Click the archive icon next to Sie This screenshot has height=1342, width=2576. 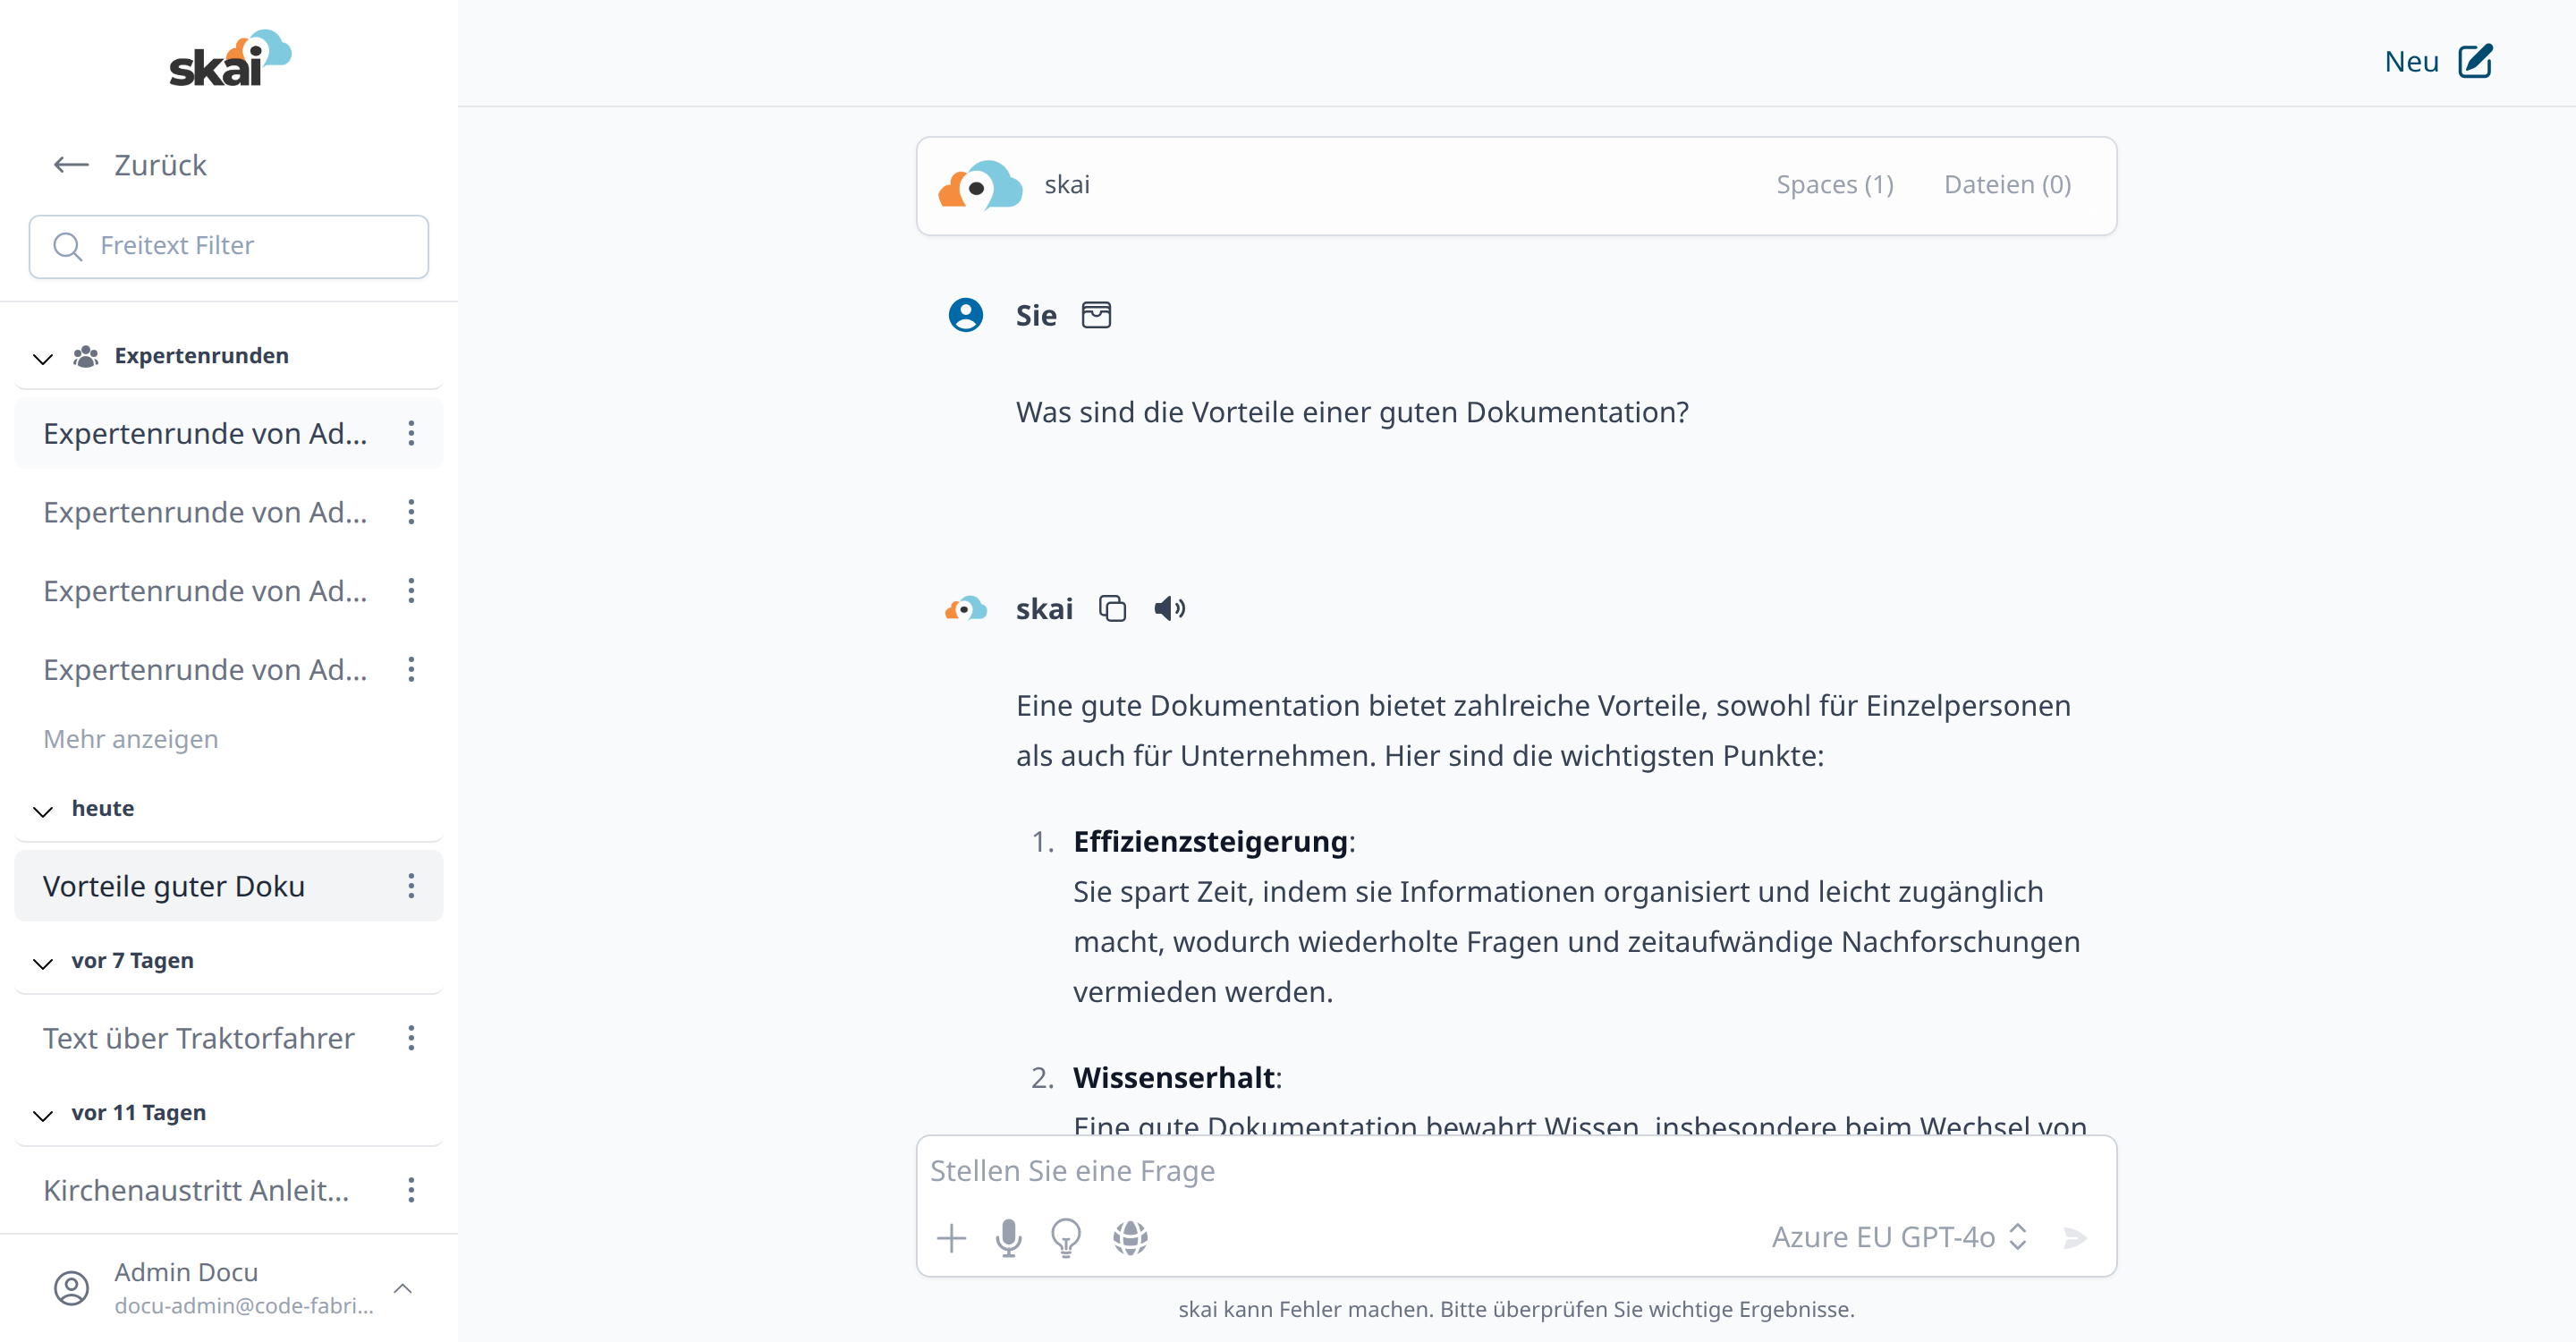tap(1097, 315)
